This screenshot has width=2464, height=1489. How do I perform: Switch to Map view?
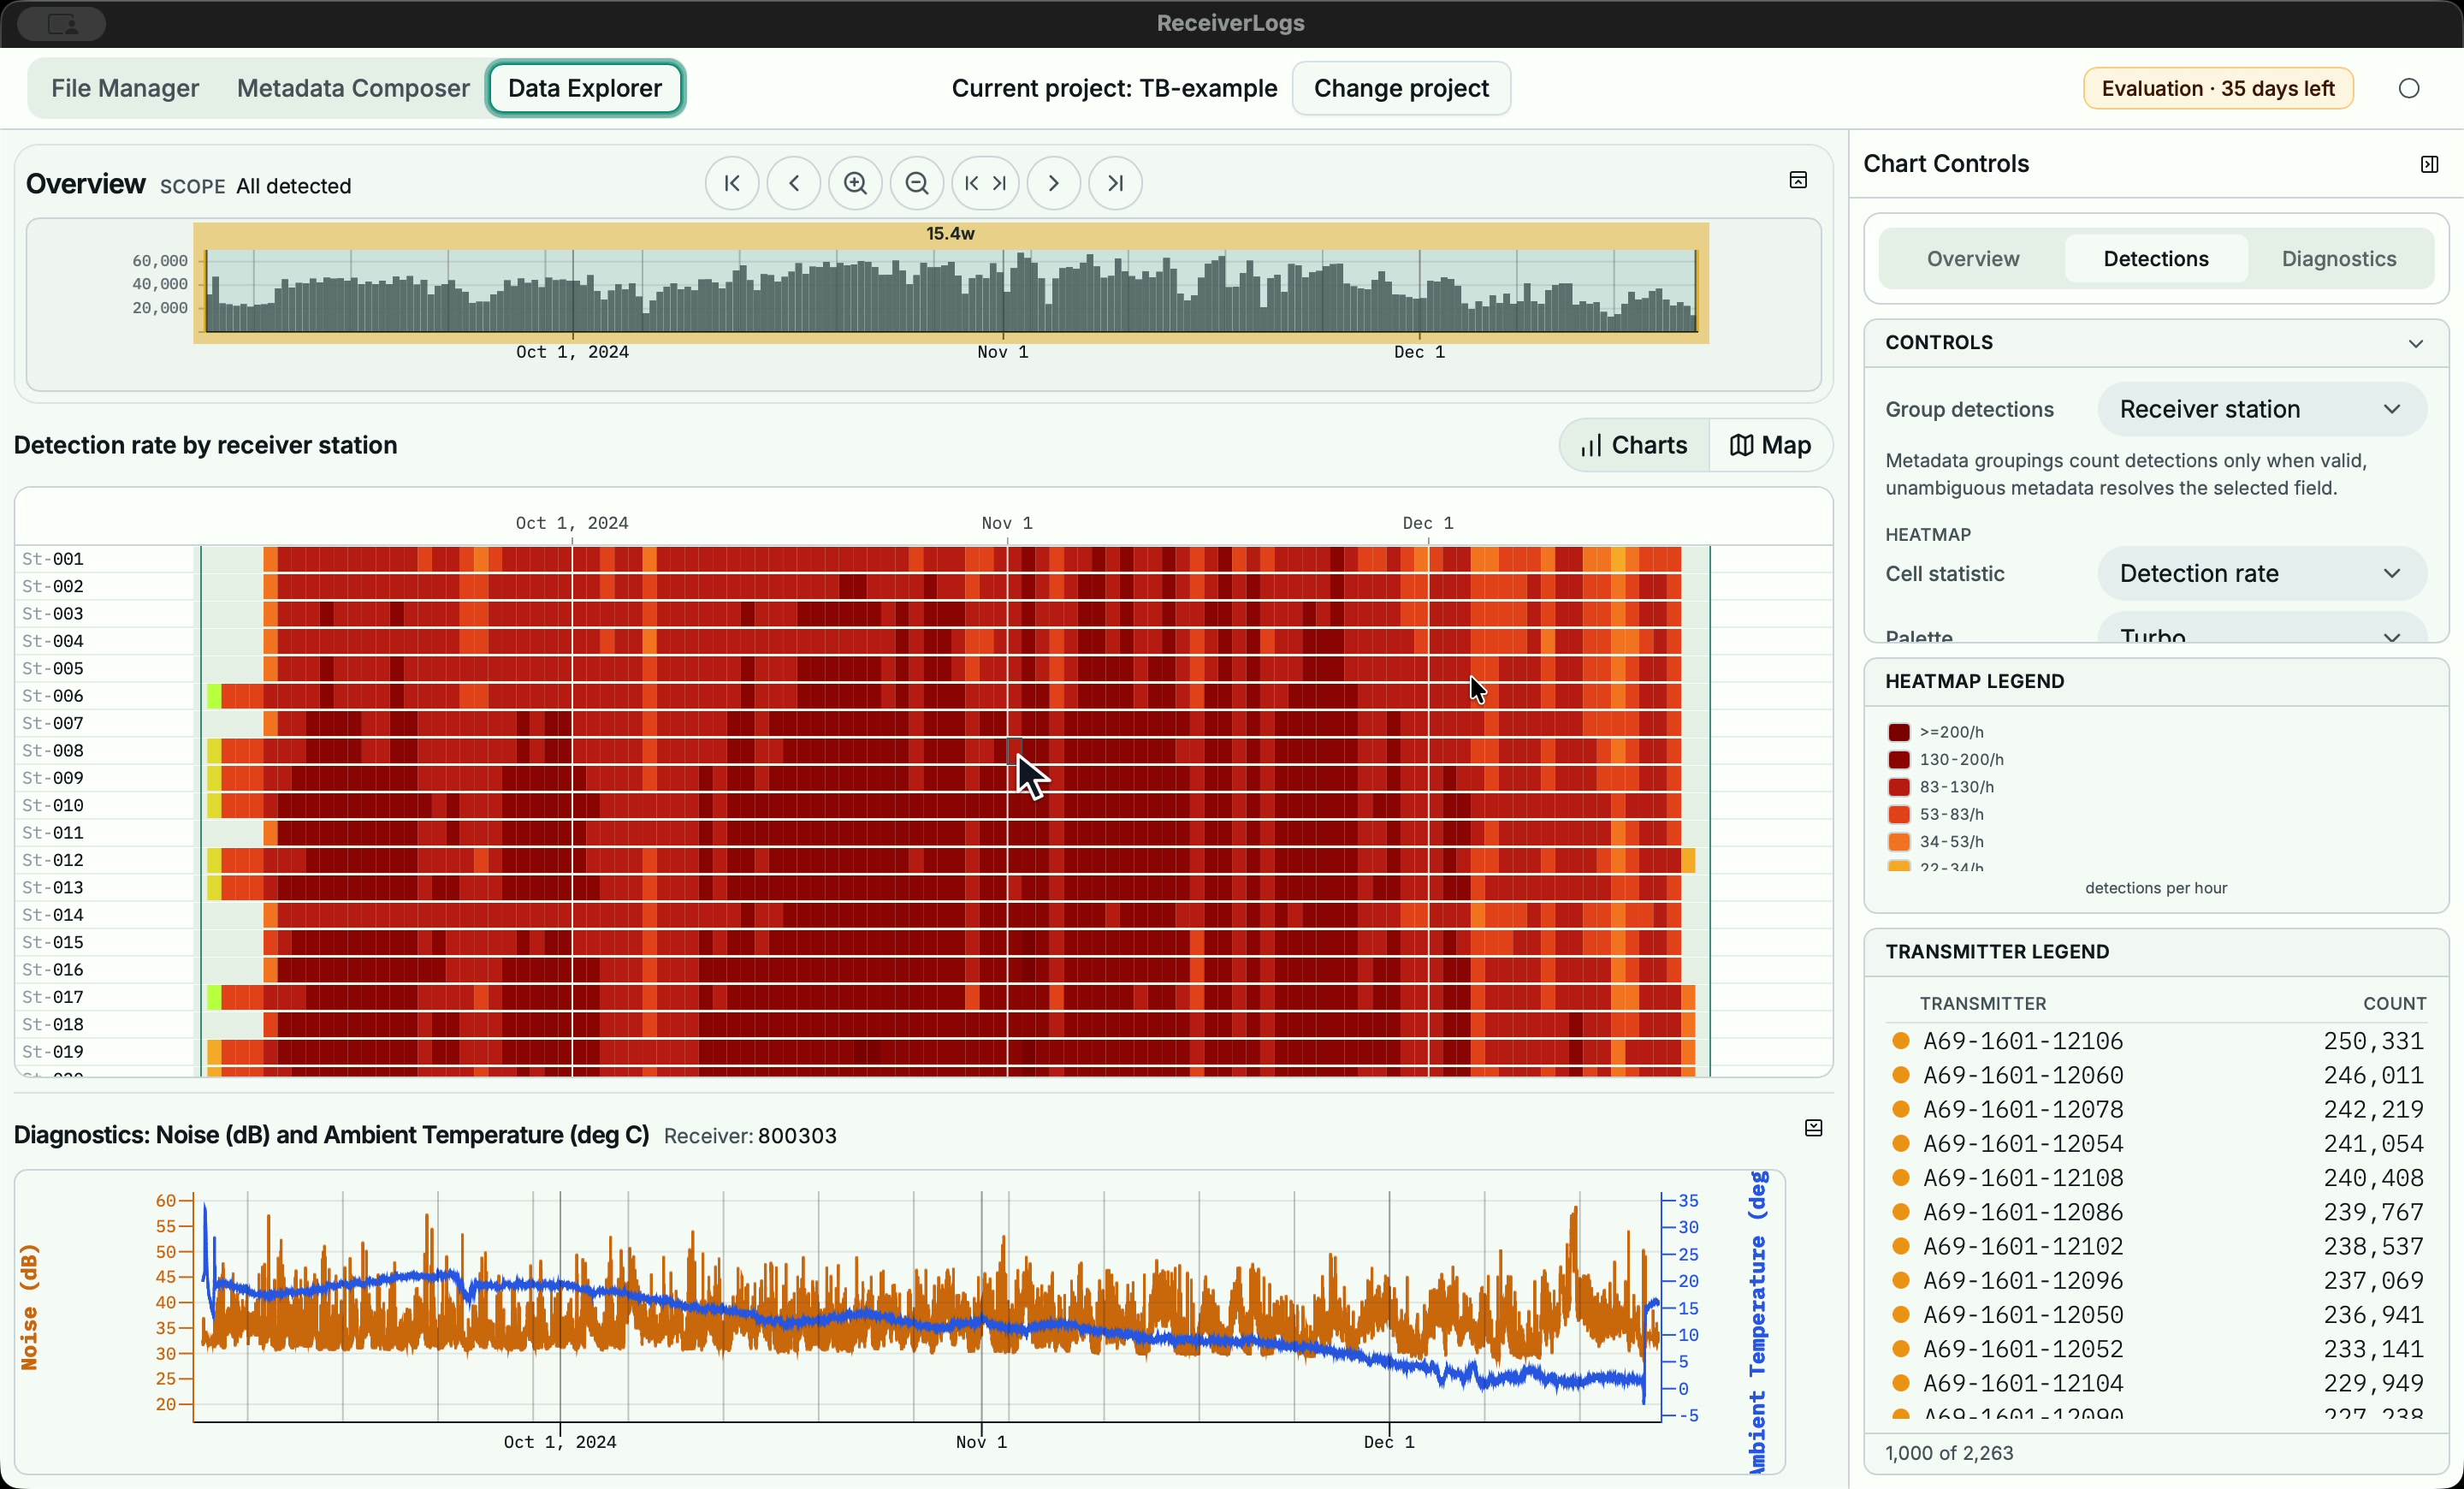[1770, 445]
